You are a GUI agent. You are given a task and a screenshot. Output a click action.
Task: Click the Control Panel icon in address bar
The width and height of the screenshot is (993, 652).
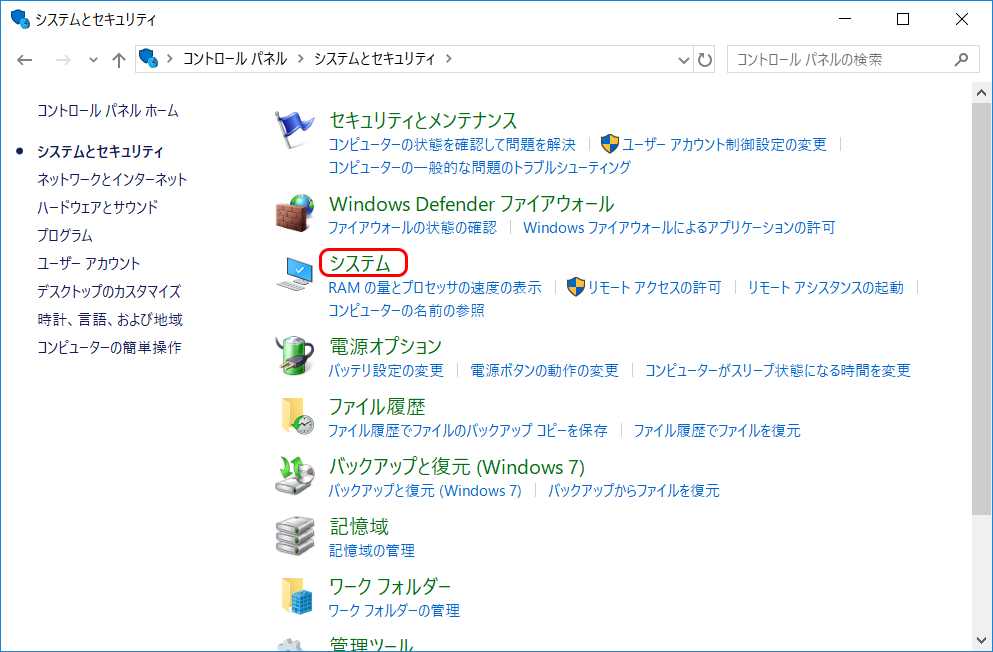click(x=148, y=59)
